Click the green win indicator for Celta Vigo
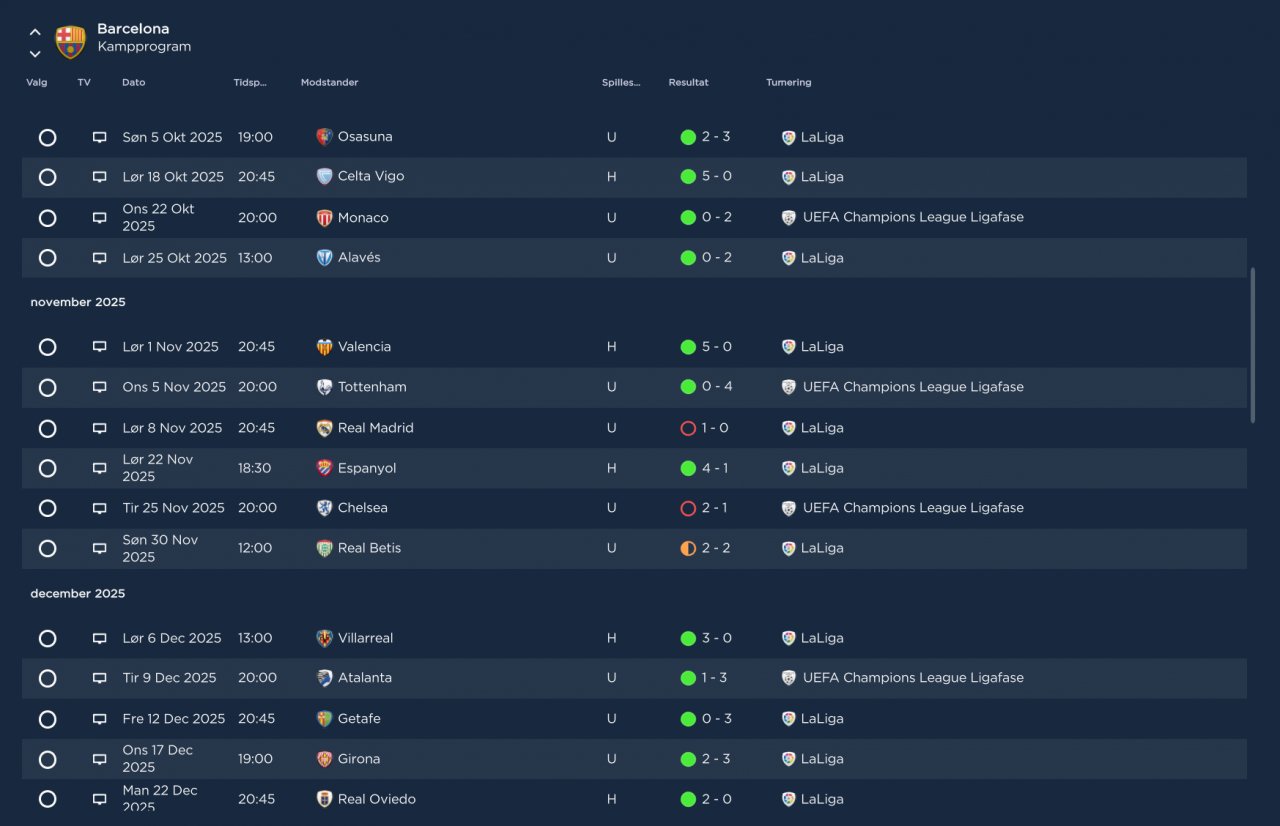Viewport: 1280px width, 826px height. coord(688,177)
